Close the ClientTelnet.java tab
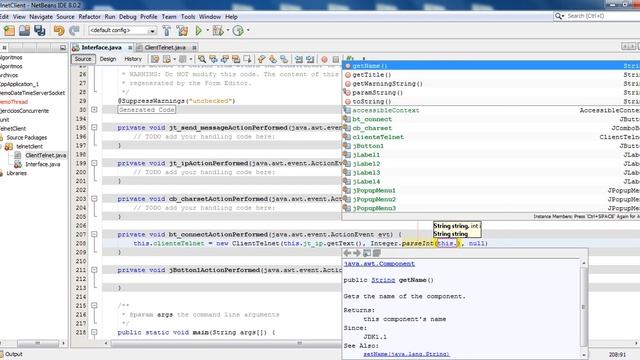 coord(194,48)
